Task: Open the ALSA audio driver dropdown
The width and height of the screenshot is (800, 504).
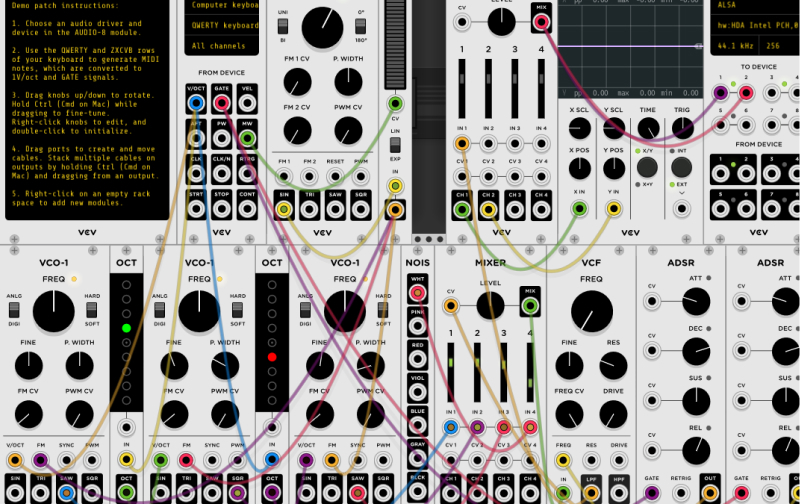Action: pos(755,6)
